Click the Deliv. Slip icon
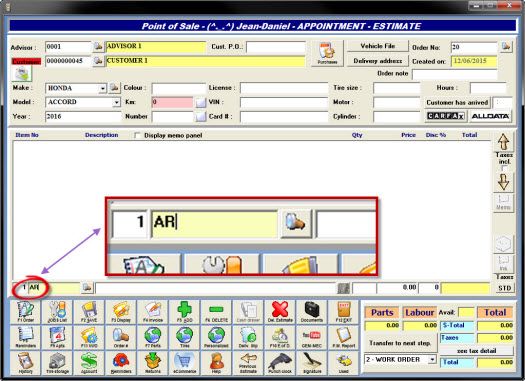The height and width of the screenshot is (381, 525). 248,337
